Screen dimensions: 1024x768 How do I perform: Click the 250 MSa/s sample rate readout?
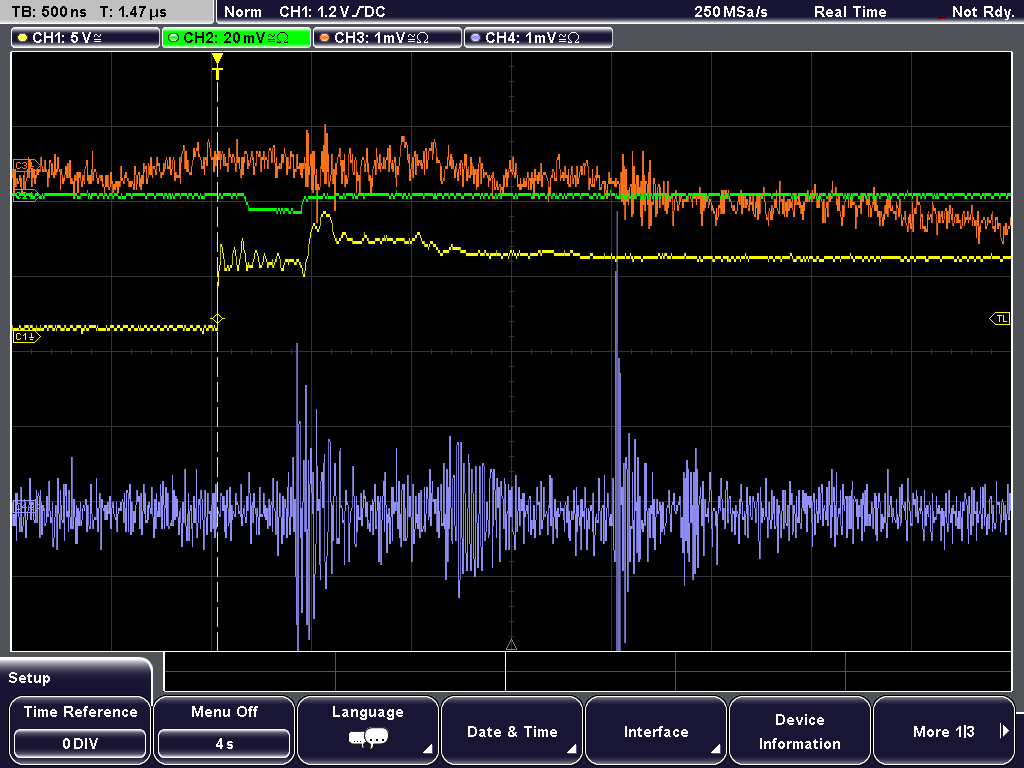coord(731,12)
